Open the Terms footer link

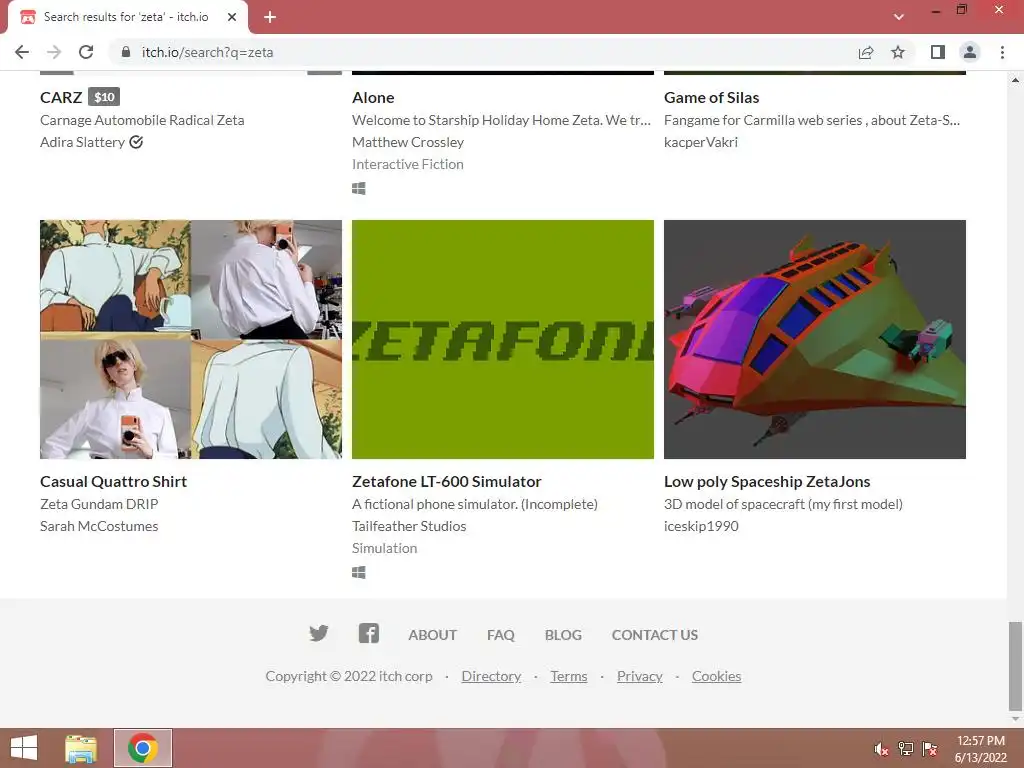click(569, 676)
